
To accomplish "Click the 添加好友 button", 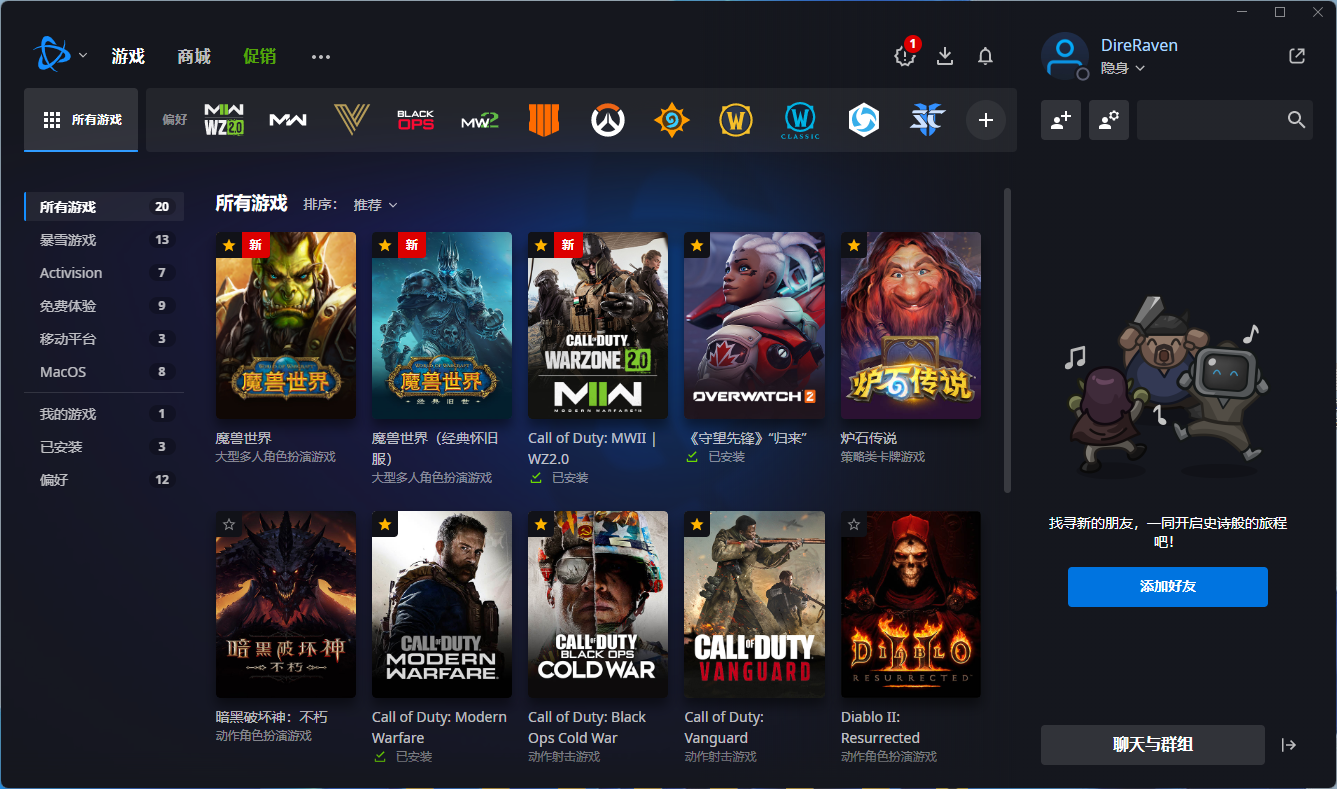I will [1167, 587].
